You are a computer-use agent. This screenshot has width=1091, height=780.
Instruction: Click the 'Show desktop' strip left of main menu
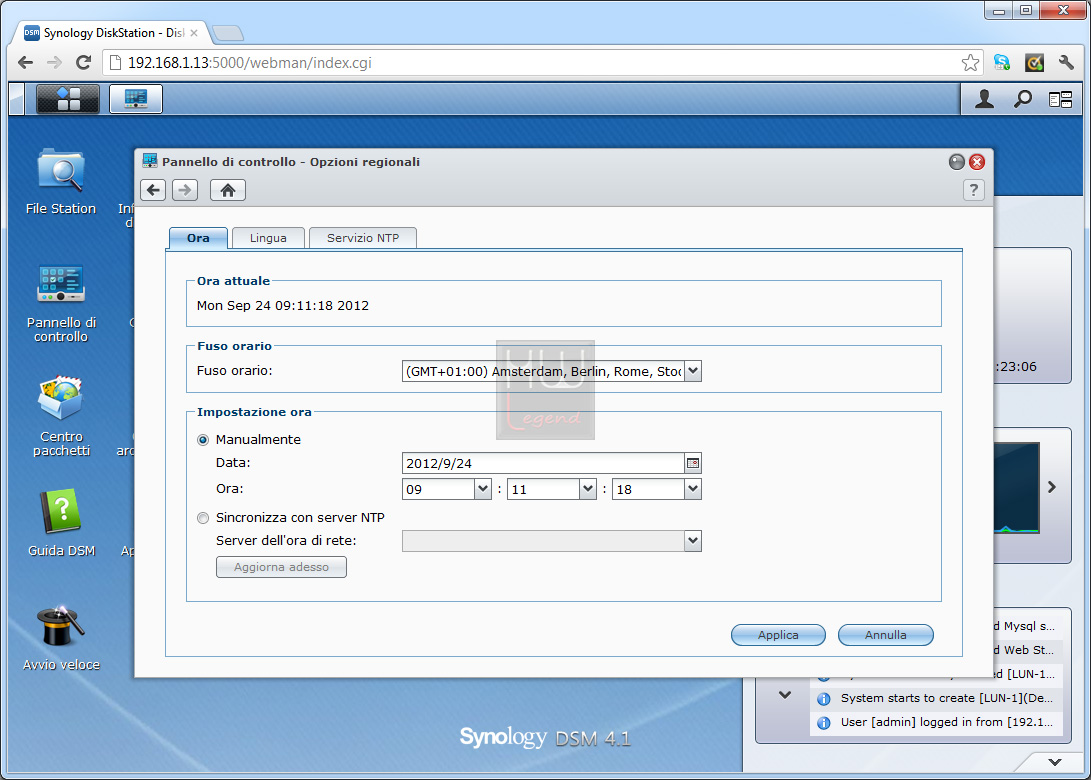click(17, 99)
